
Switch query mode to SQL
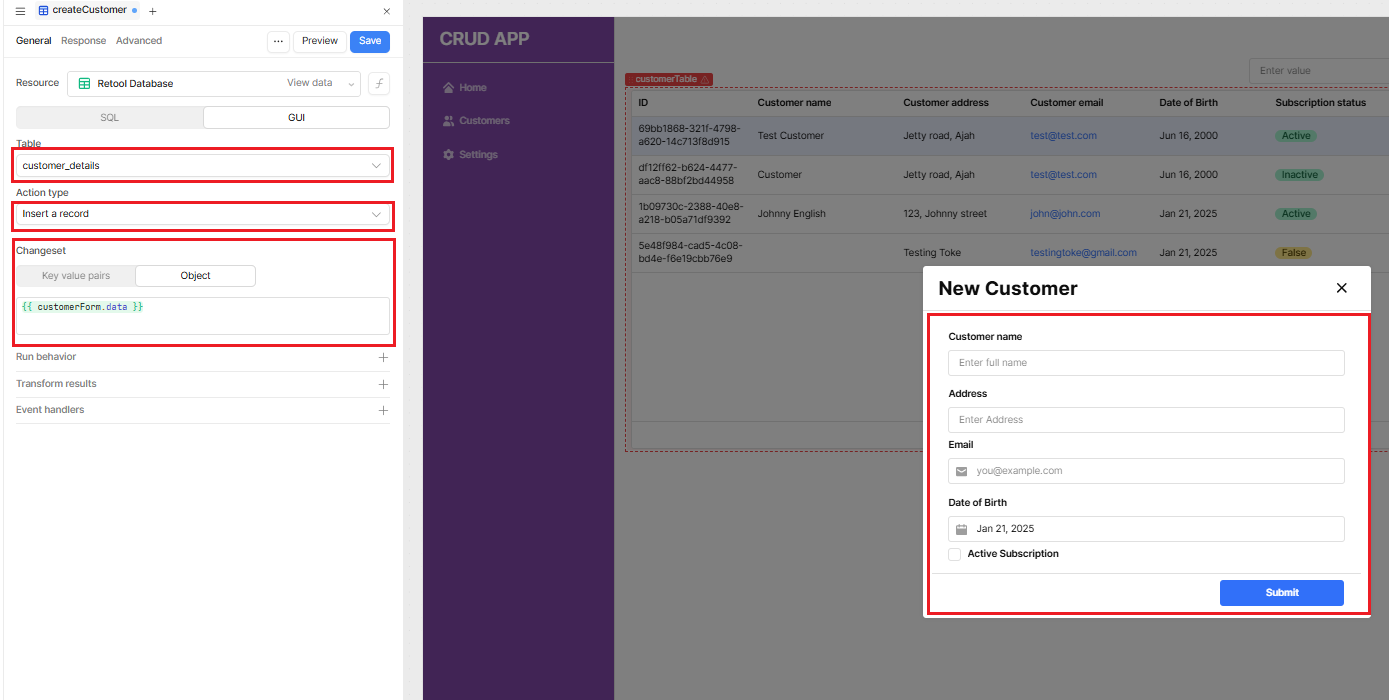tap(110, 117)
